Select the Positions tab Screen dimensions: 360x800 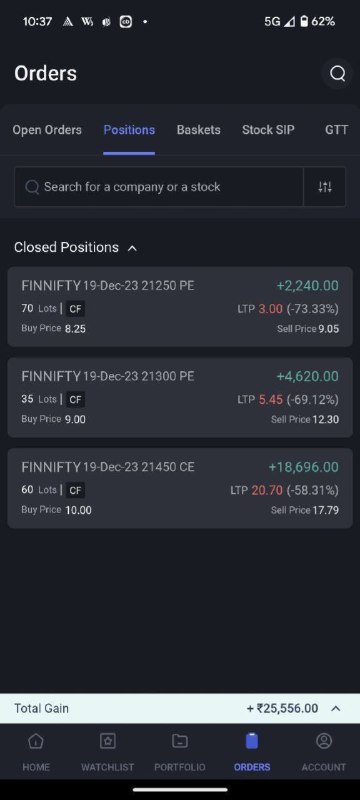[x=129, y=130]
